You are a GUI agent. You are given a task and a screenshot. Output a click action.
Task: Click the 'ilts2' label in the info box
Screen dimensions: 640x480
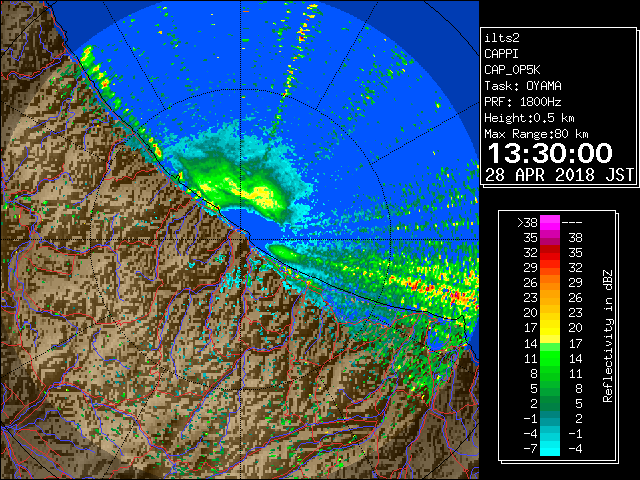pyautogui.click(x=502, y=38)
